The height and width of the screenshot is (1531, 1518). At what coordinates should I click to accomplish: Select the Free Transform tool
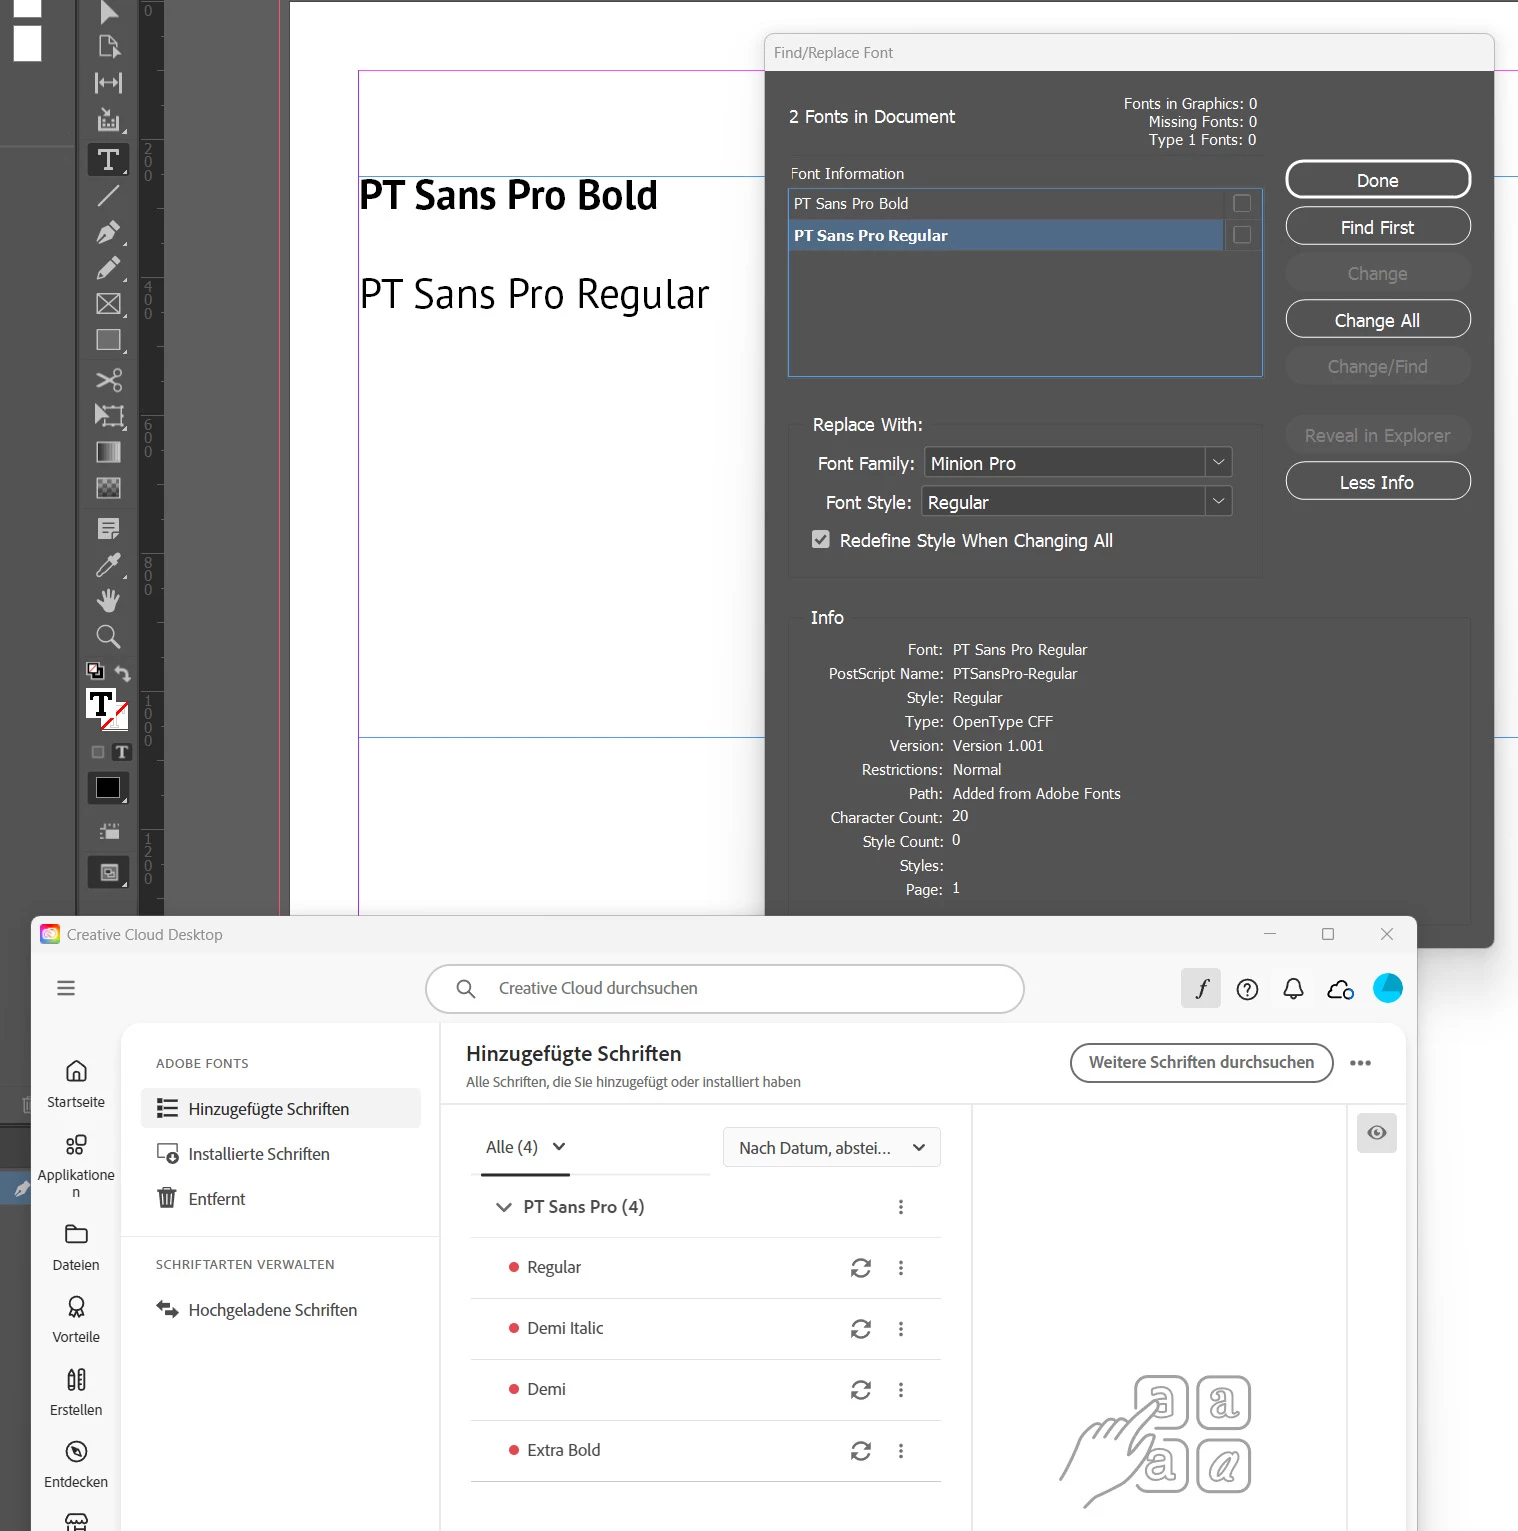[x=108, y=416]
